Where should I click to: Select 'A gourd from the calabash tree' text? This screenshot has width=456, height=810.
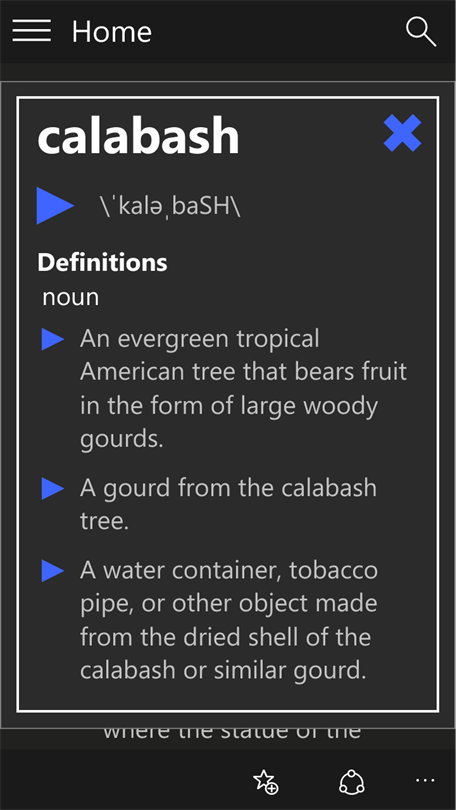coord(228,505)
